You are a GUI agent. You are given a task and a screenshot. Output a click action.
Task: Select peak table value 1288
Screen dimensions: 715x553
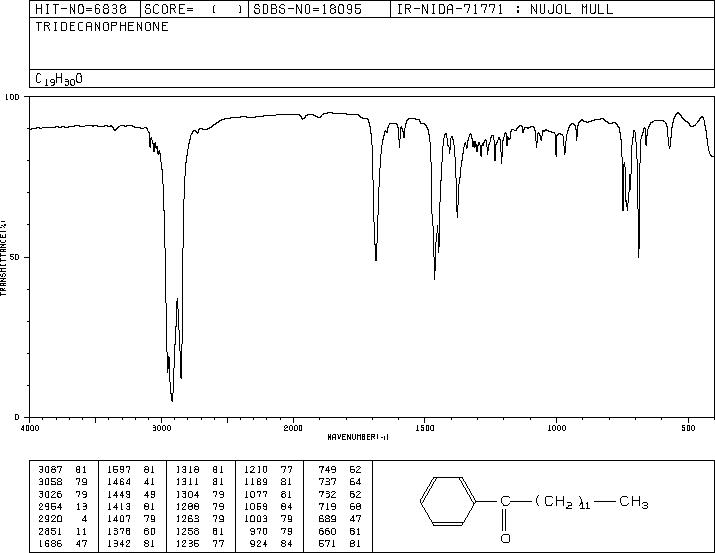[187, 506]
